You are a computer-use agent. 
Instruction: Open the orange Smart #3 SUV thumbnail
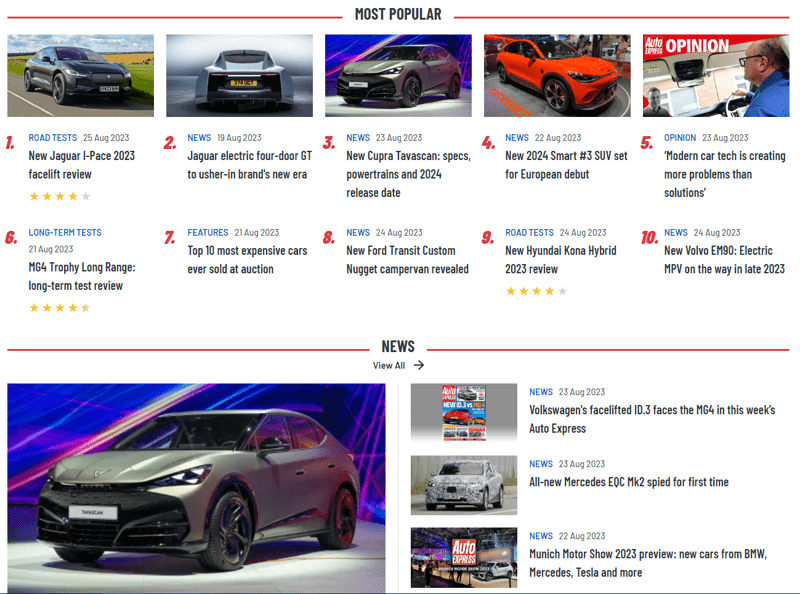pyautogui.click(x=557, y=76)
